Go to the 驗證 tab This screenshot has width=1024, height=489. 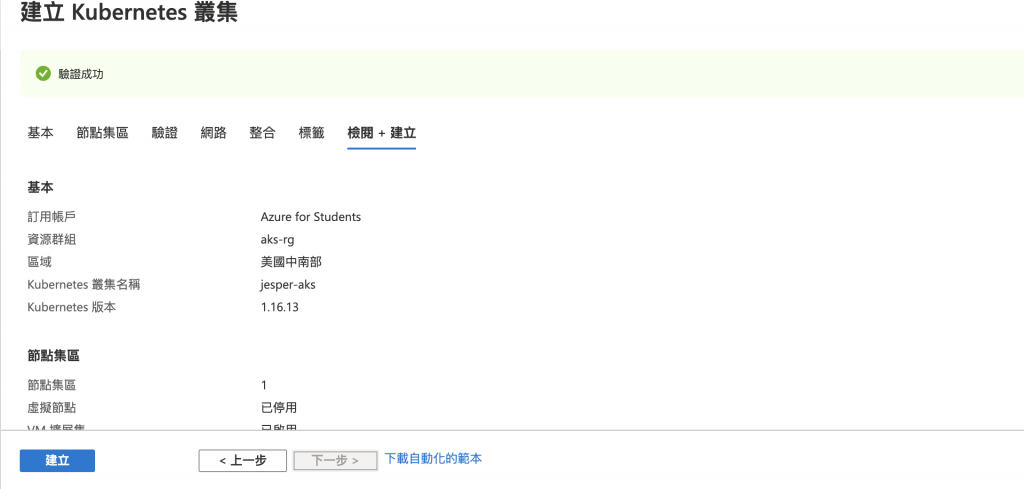point(165,133)
